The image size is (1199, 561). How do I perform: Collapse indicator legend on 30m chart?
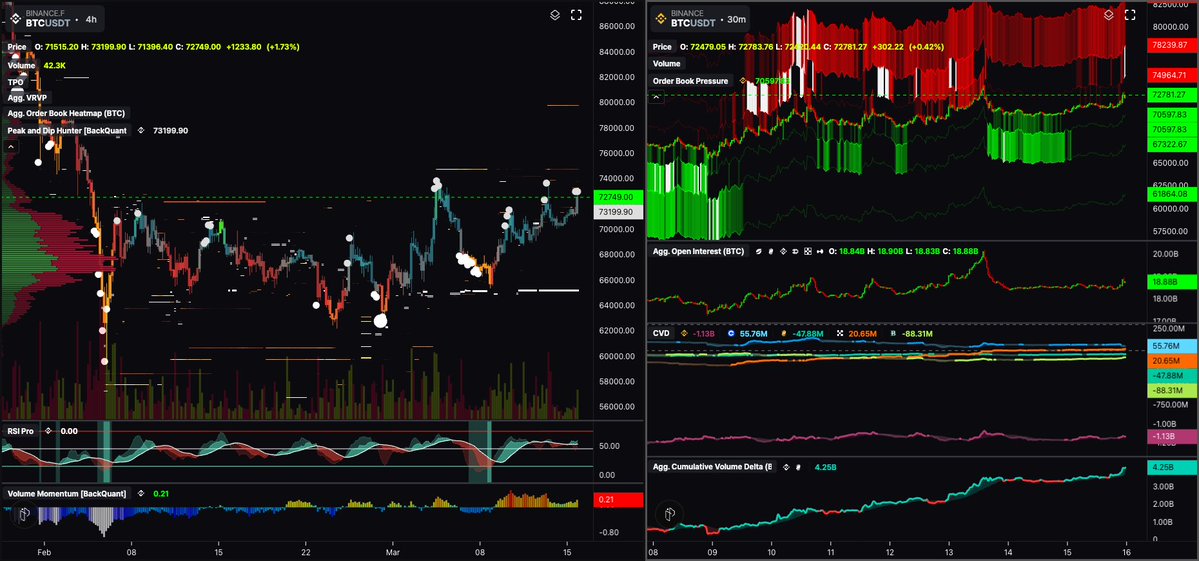click(655, 97)
